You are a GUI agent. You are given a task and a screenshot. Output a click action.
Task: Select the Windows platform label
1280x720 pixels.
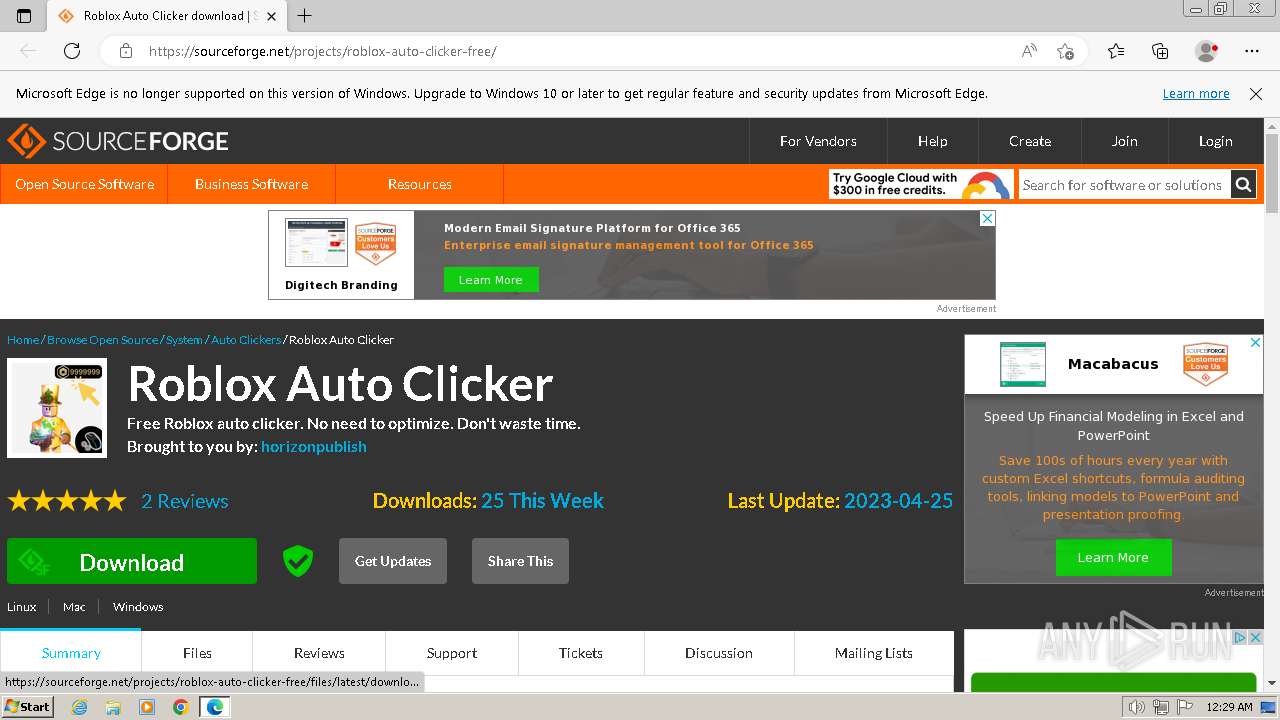[138, 607]
